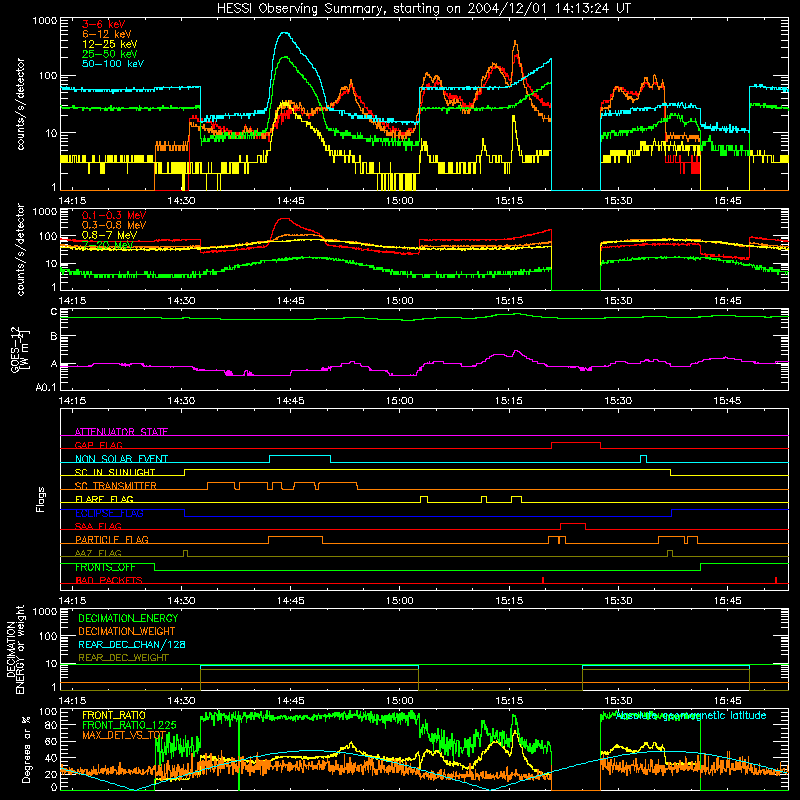The width and height of the screenshot is (800, 800).
Task: Click the raised GAP_FLAG segment near 15:25
Action: [x=576, y=443]
